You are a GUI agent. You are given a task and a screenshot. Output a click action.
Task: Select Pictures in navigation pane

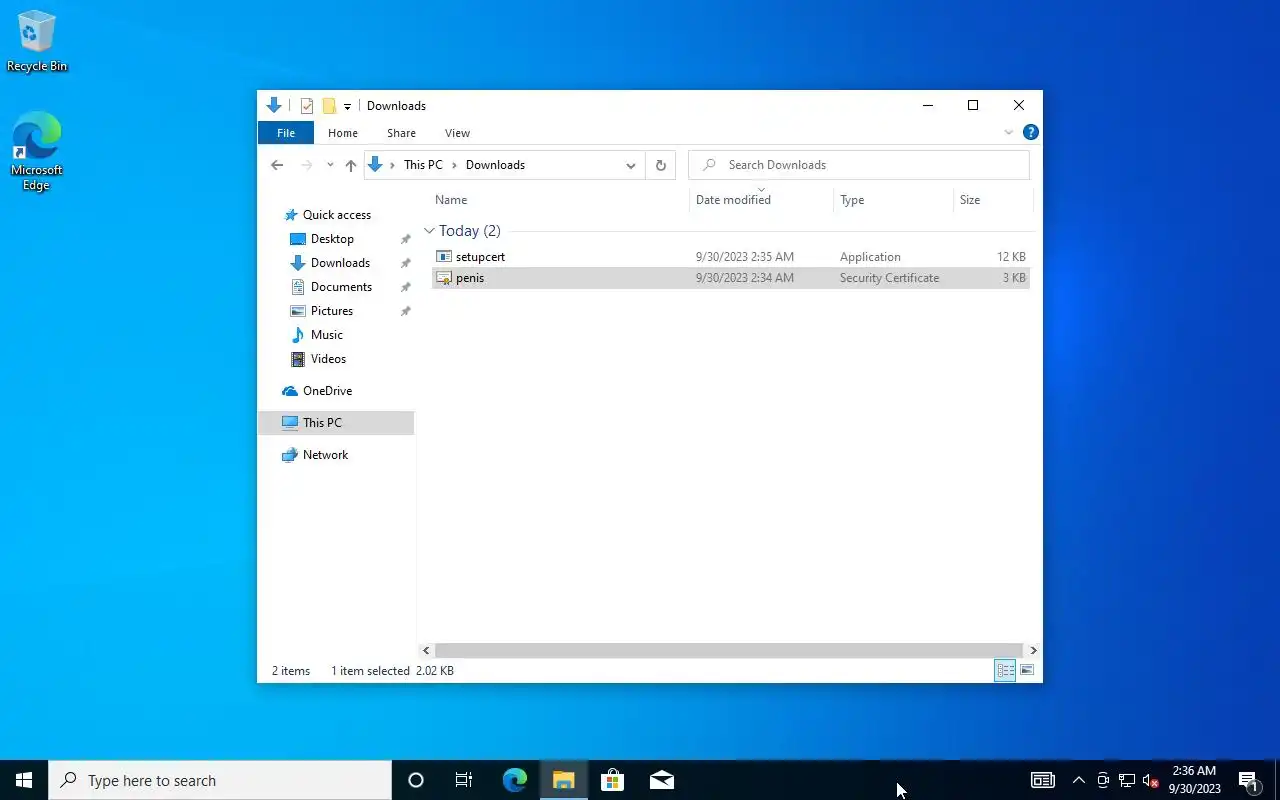tap(332, 311)
